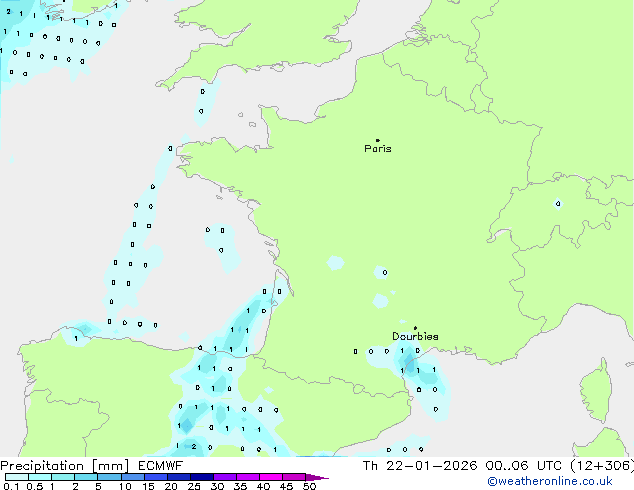Click the ECMWF model label
Viewport: 634px width, 490px height.
click(161, 466)
